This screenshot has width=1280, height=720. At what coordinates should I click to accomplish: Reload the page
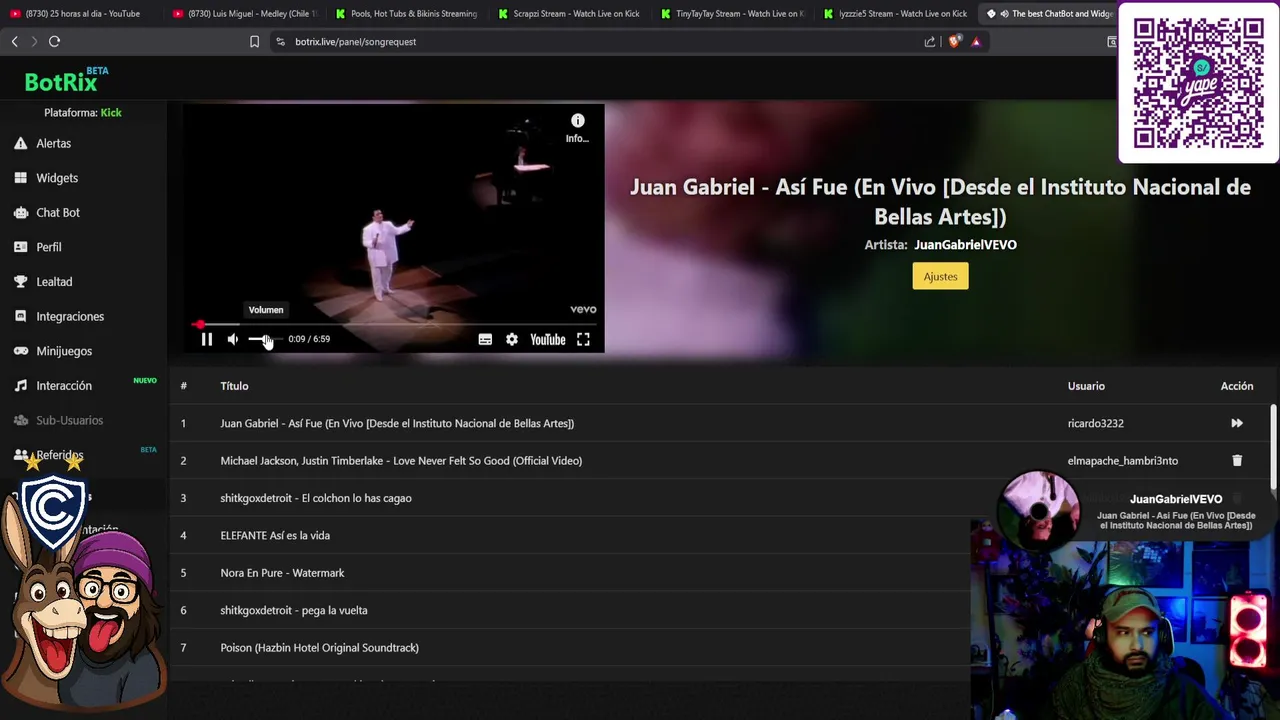tap(54, 41)
